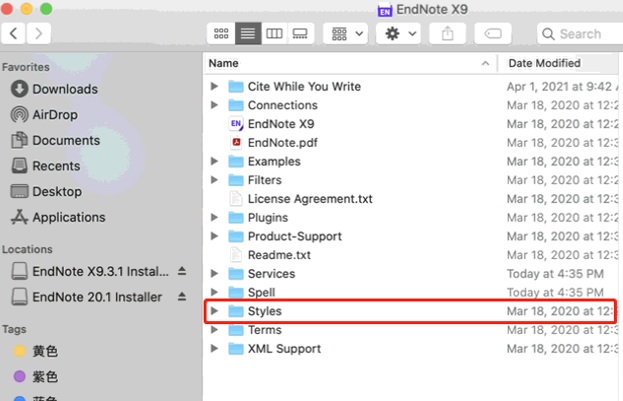Screen dimensions: 623x401
Task: Sort by the Name column header
Action: (x=350, y=63)
